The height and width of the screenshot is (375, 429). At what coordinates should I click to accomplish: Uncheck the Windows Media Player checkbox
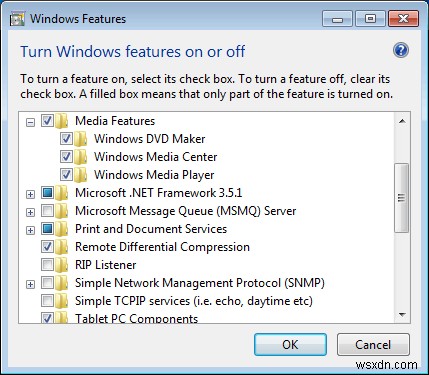tap(66, 175)
